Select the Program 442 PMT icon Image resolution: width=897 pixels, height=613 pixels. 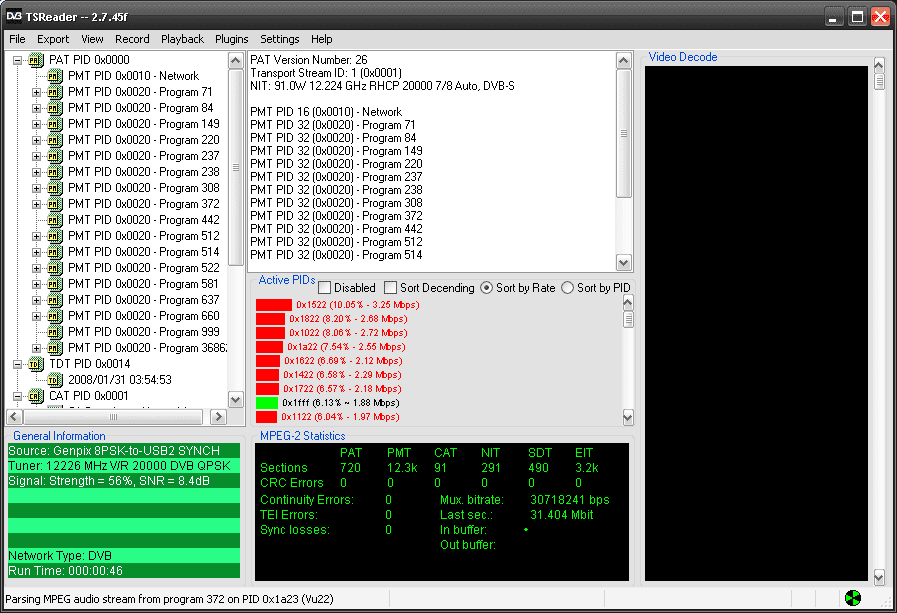point(54,220)
